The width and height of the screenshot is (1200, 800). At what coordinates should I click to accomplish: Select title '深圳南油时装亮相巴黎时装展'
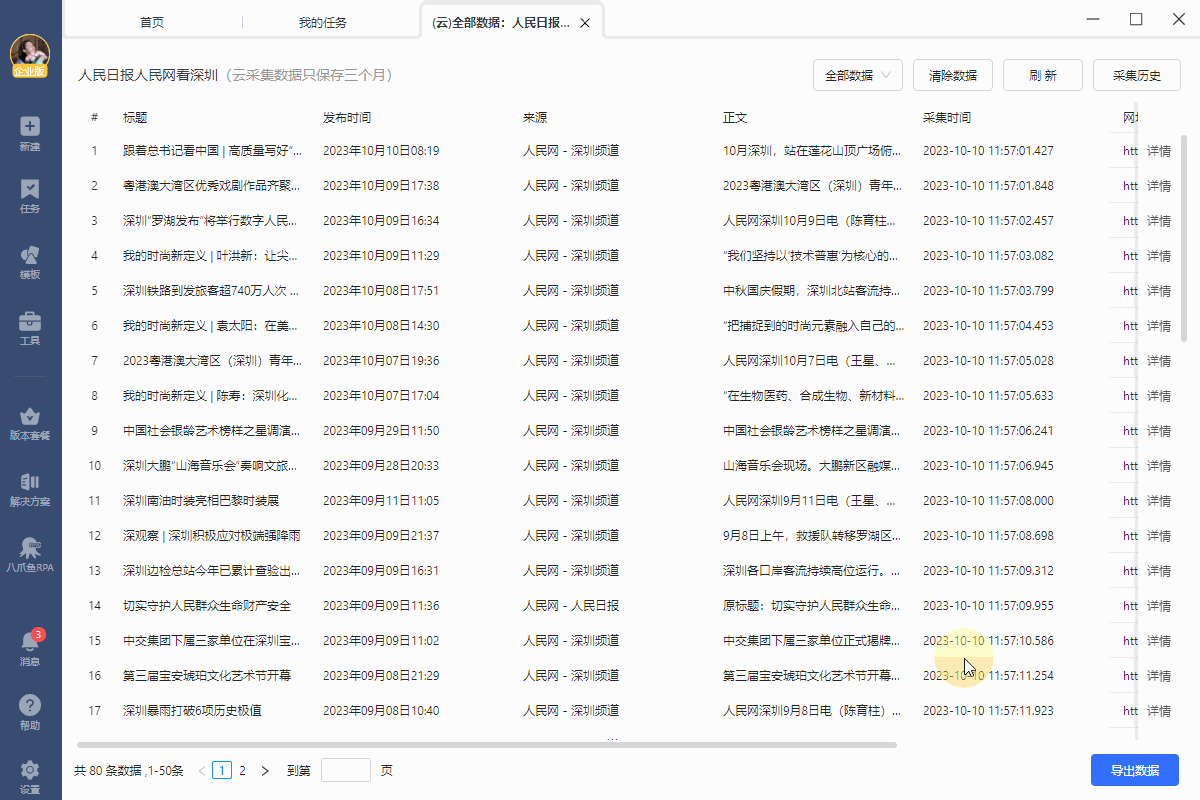pyautogui.click(x=201, y=501)
